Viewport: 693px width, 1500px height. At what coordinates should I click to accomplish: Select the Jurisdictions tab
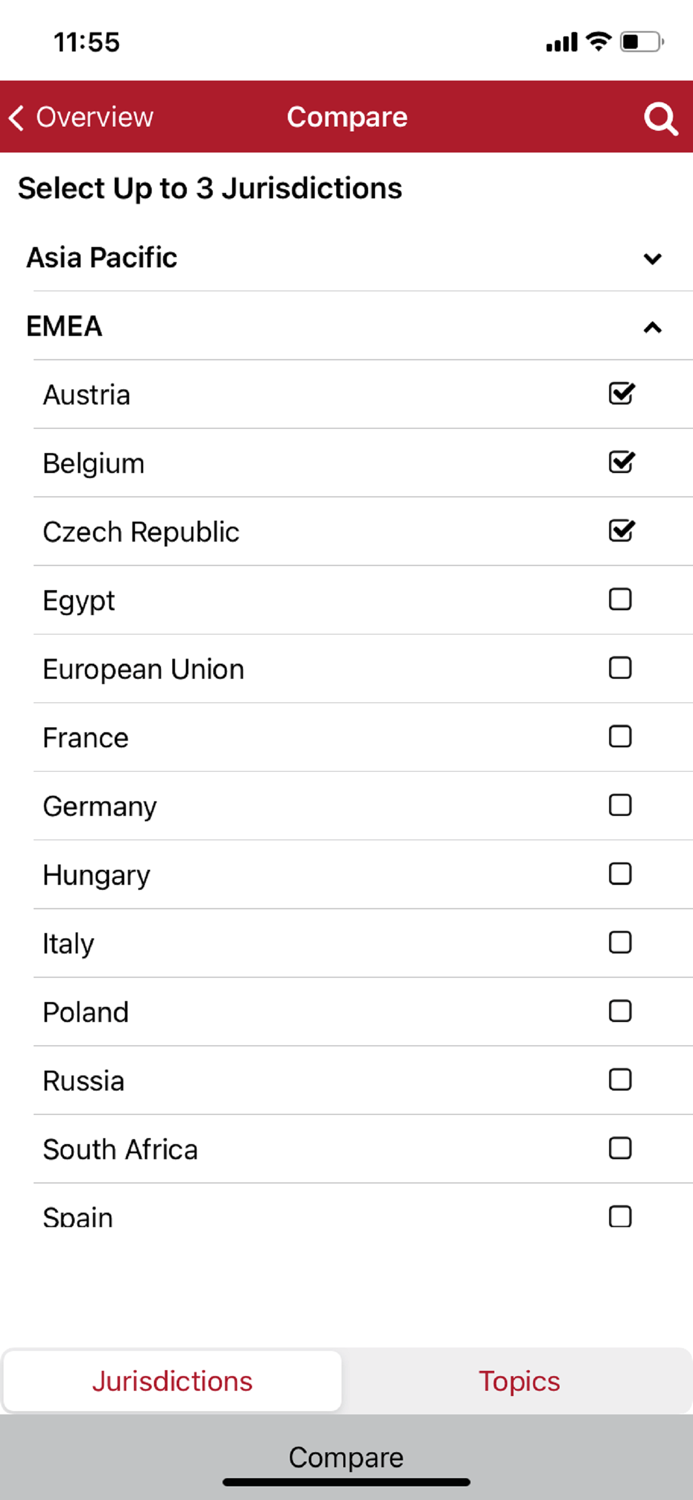(x=172, y=1381)
